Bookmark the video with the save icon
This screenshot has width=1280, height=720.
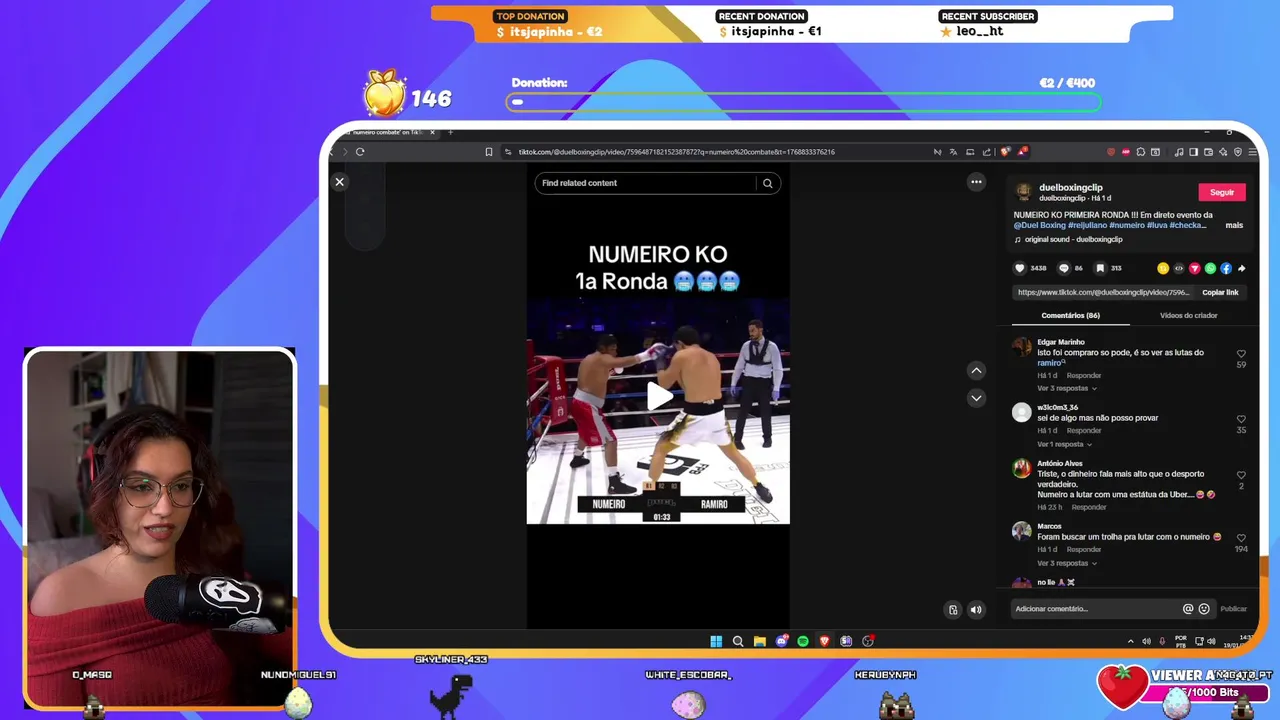[1100, 268]
